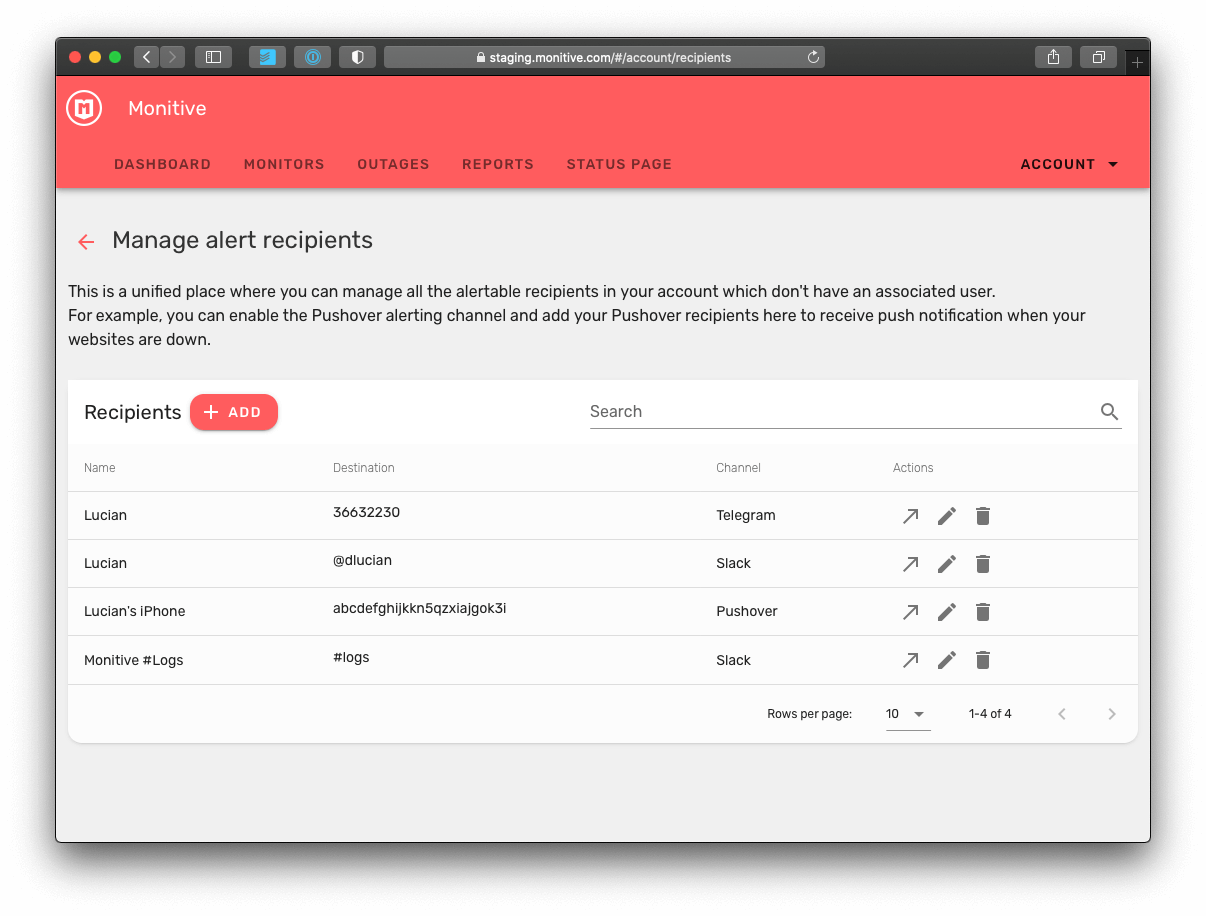Click the shield privacy extension icon

coord(357,57)
